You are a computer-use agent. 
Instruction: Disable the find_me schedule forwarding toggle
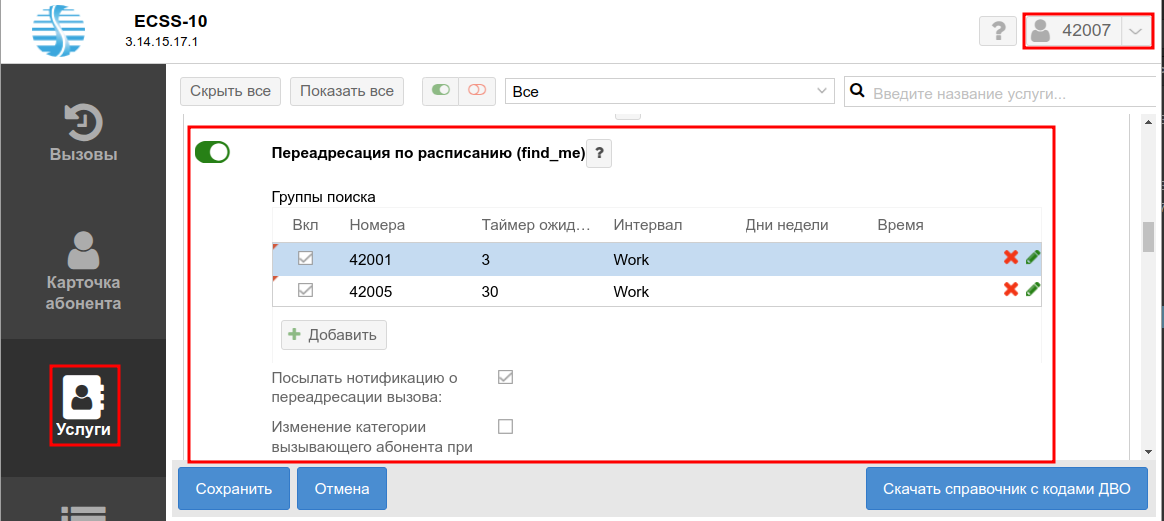212,152
